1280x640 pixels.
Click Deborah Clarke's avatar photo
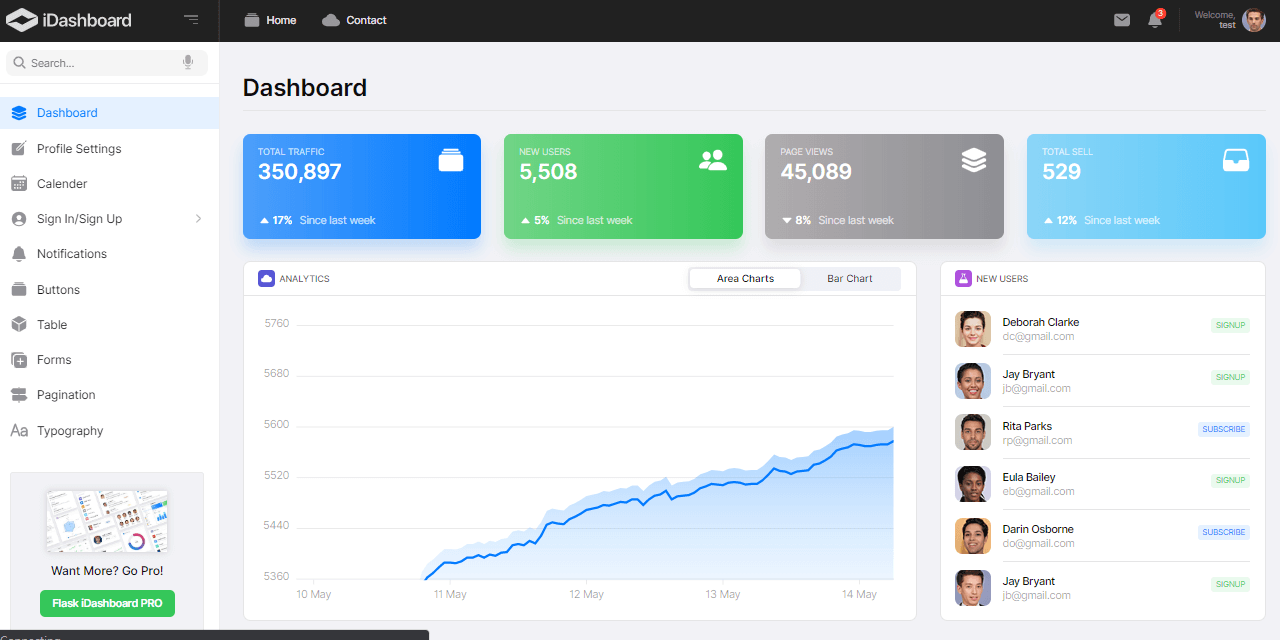point(973,329)
